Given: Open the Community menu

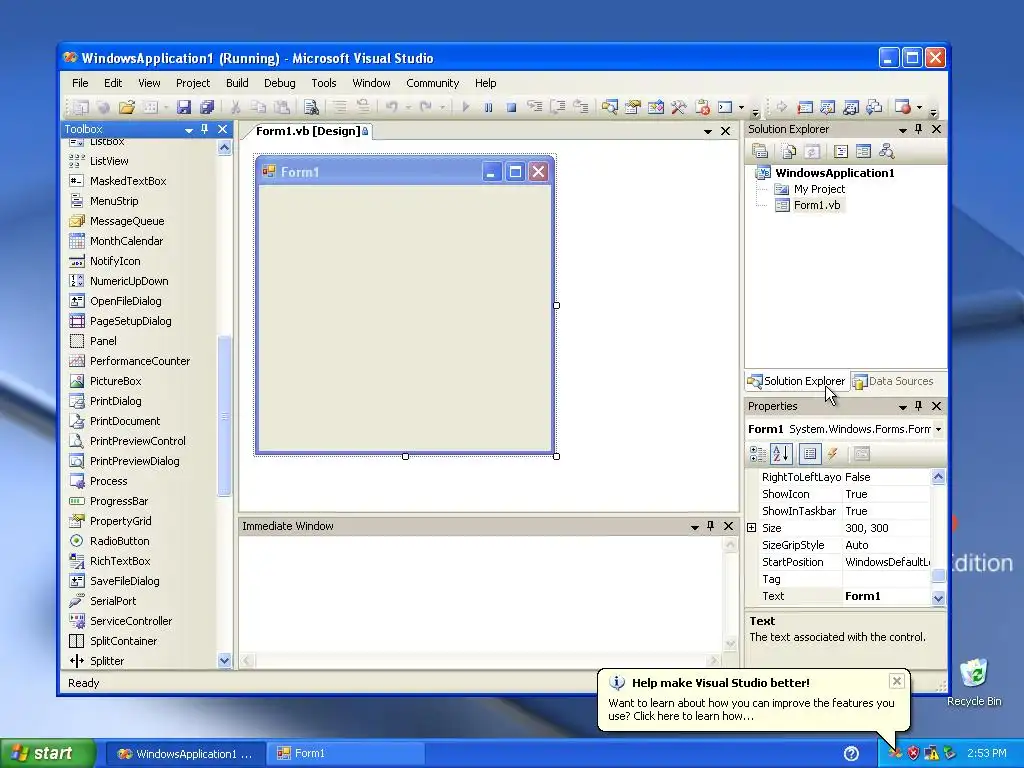Looking at the screenshot, I should 432,83.
